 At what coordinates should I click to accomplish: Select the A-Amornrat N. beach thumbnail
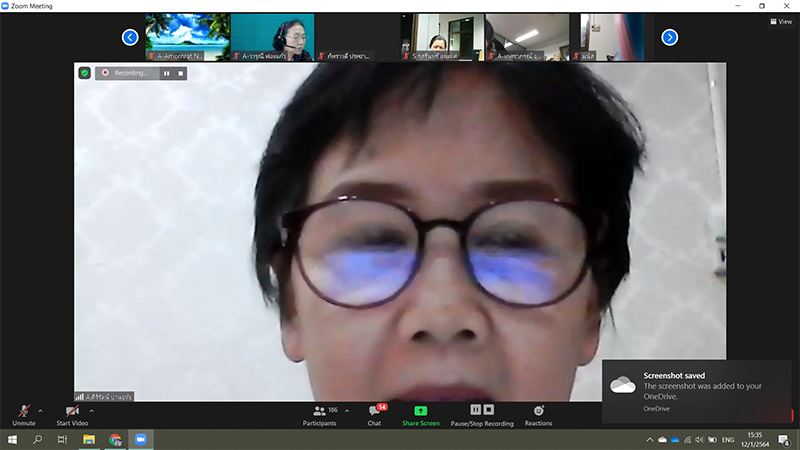coord(187,37)
